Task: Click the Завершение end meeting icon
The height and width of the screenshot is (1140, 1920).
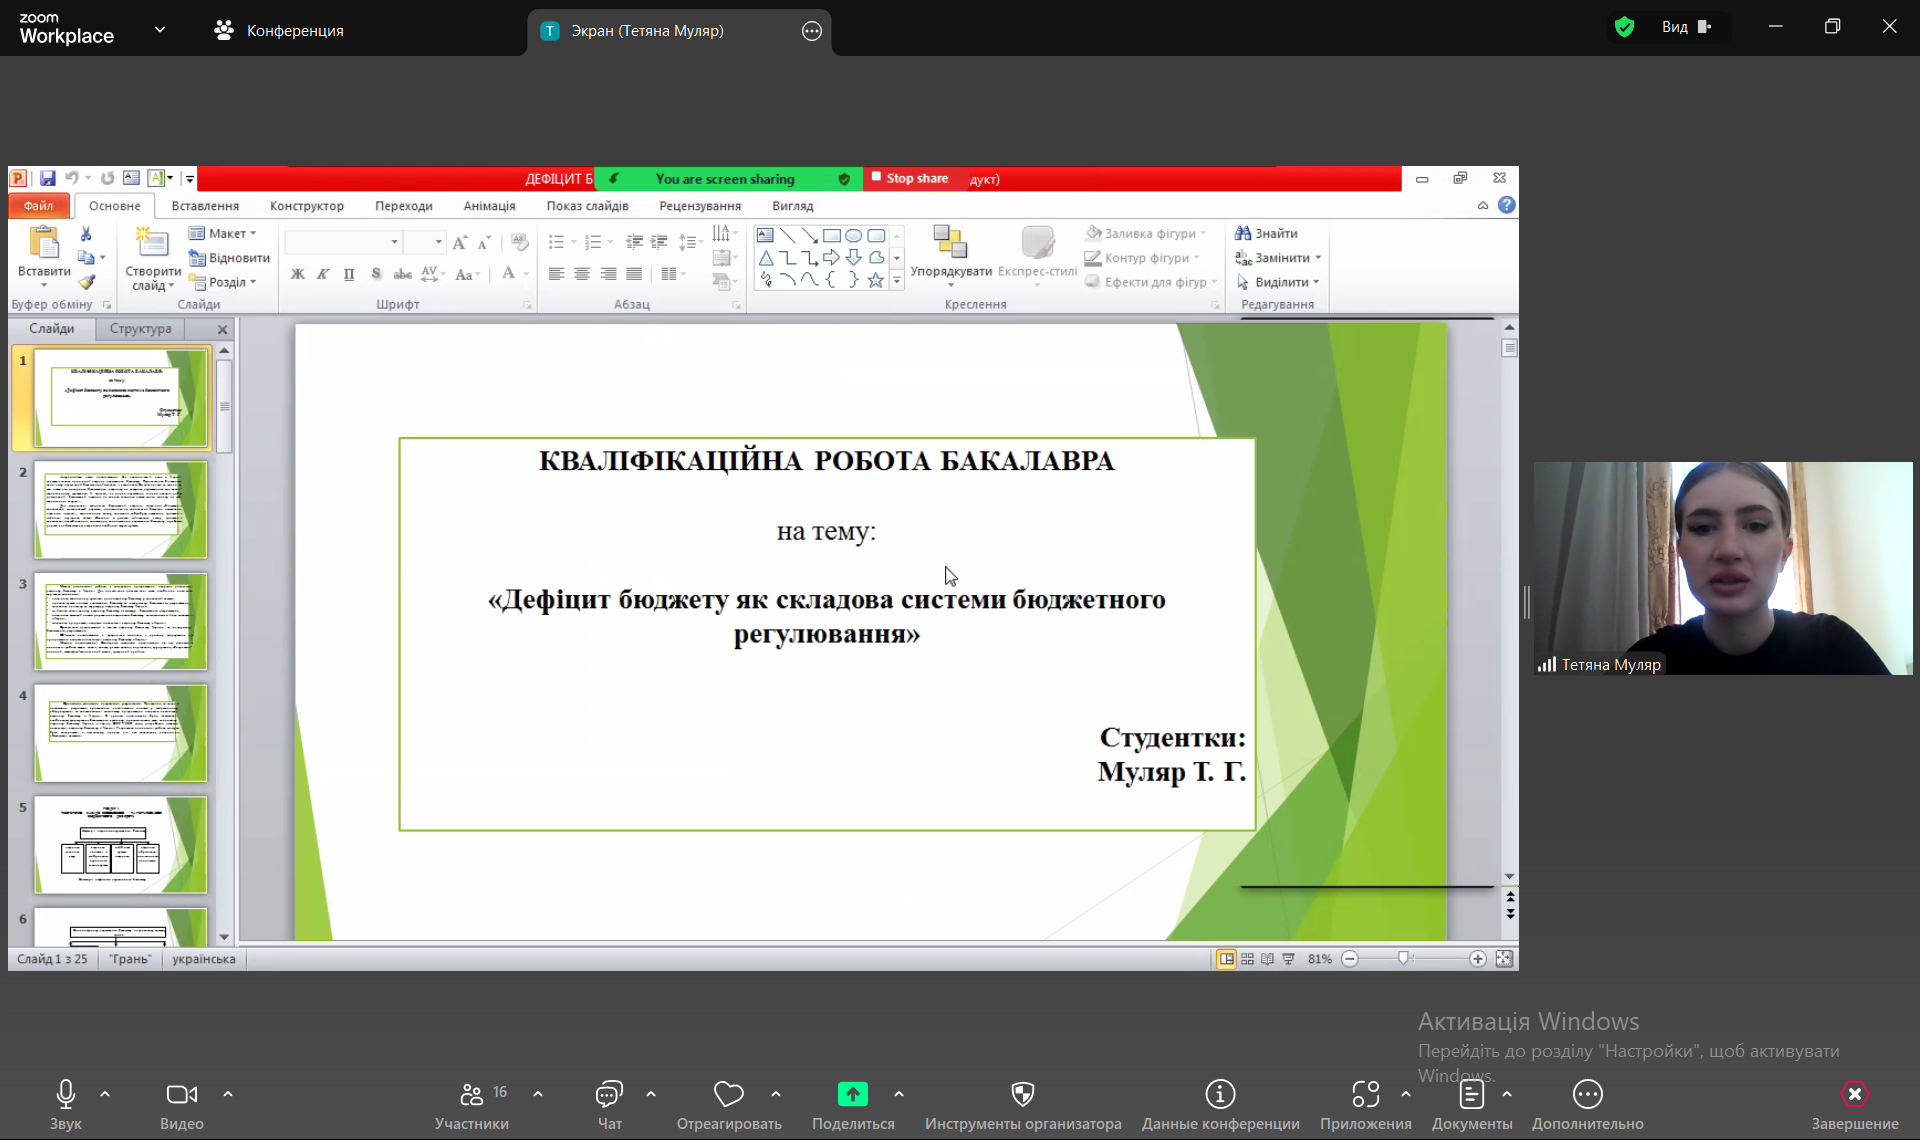Action: pos(1854,1094)
